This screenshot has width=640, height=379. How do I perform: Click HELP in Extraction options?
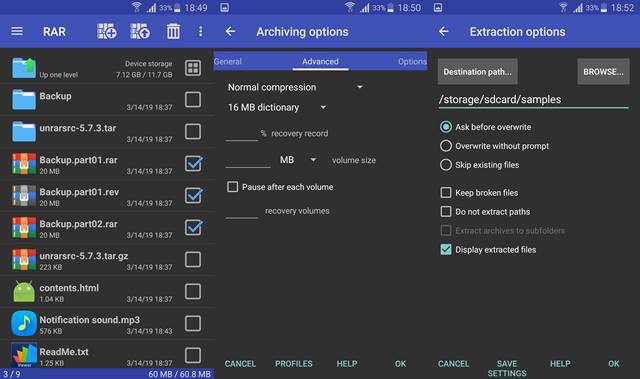(x=560, y=363)
